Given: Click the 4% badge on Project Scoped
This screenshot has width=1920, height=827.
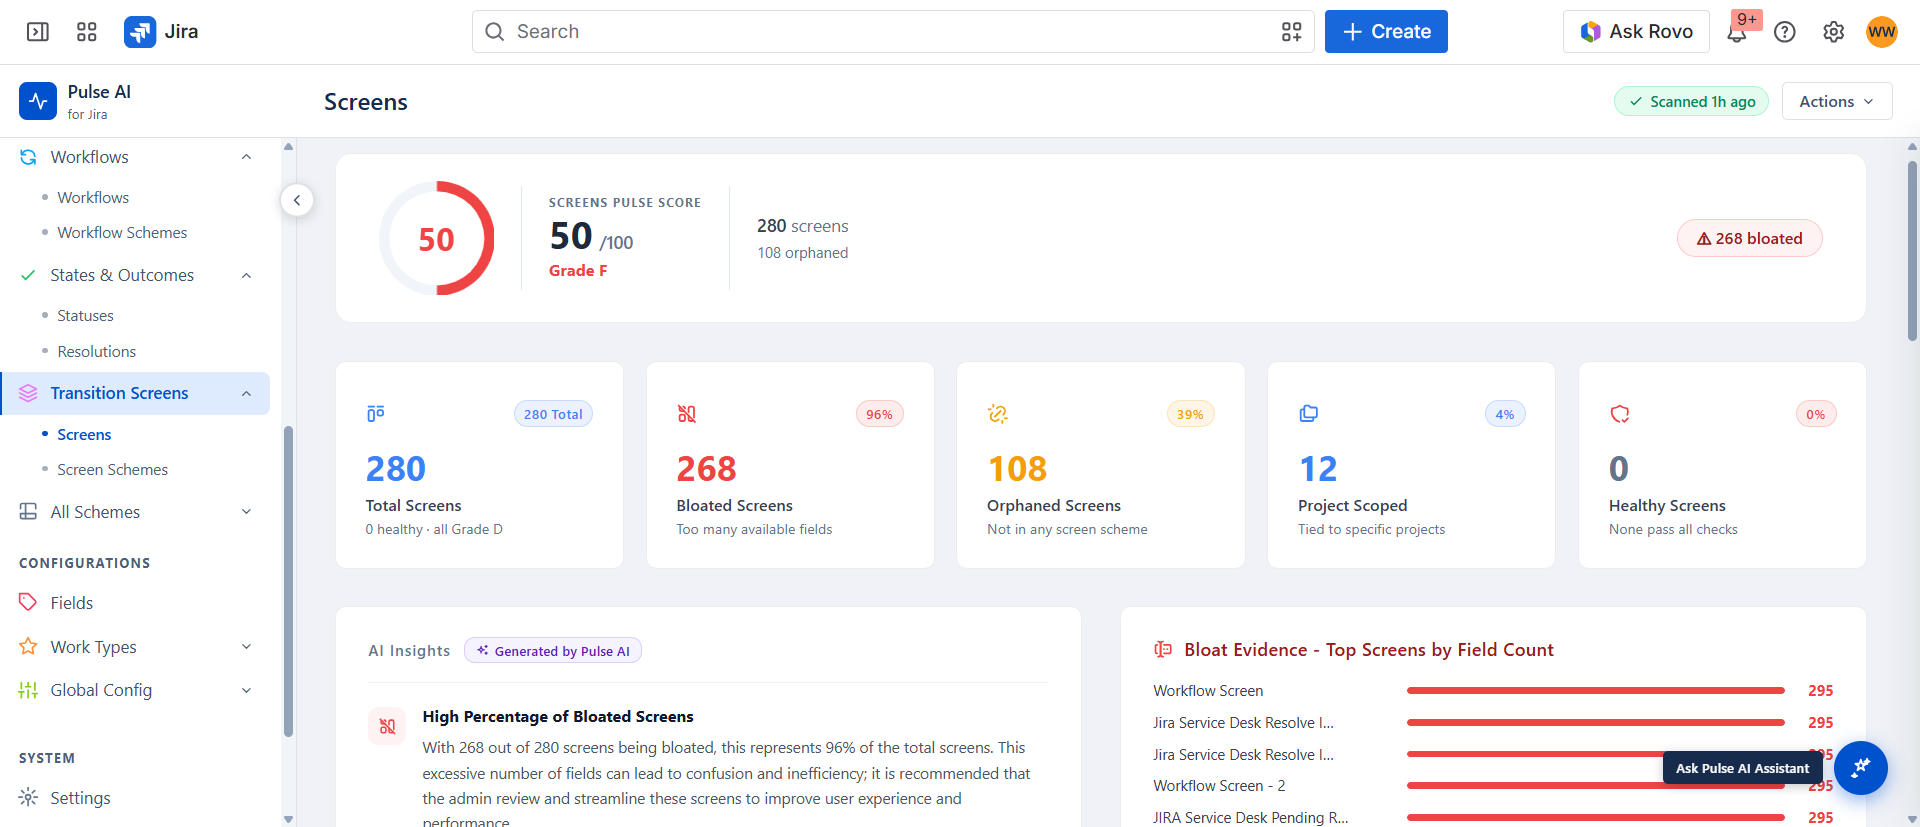Looking at the screenshot, I should [x=1505, y=414].
